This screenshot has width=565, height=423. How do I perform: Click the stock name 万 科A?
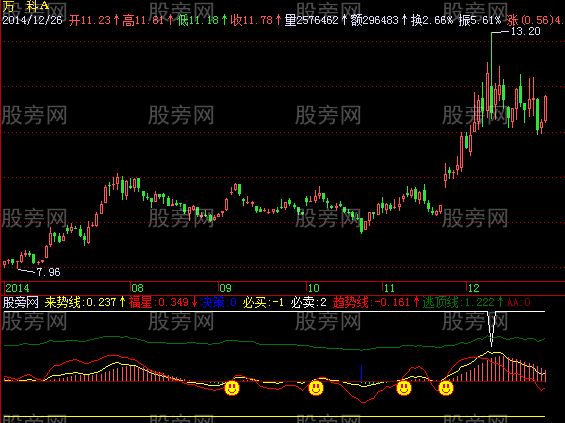tap(26, 6)
